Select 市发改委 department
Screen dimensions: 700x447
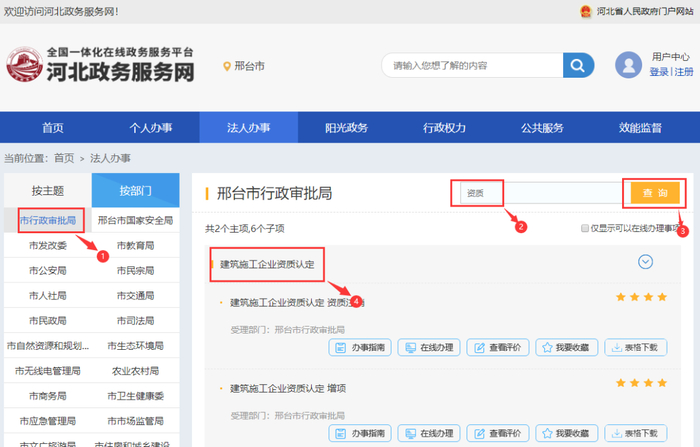[x=48, y=245]
